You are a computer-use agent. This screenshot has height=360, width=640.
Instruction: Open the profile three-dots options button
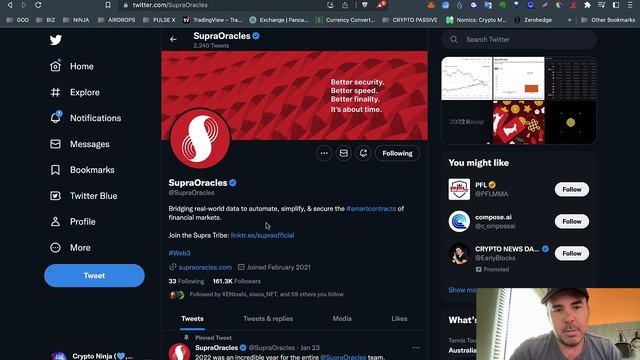coord(324,153)
